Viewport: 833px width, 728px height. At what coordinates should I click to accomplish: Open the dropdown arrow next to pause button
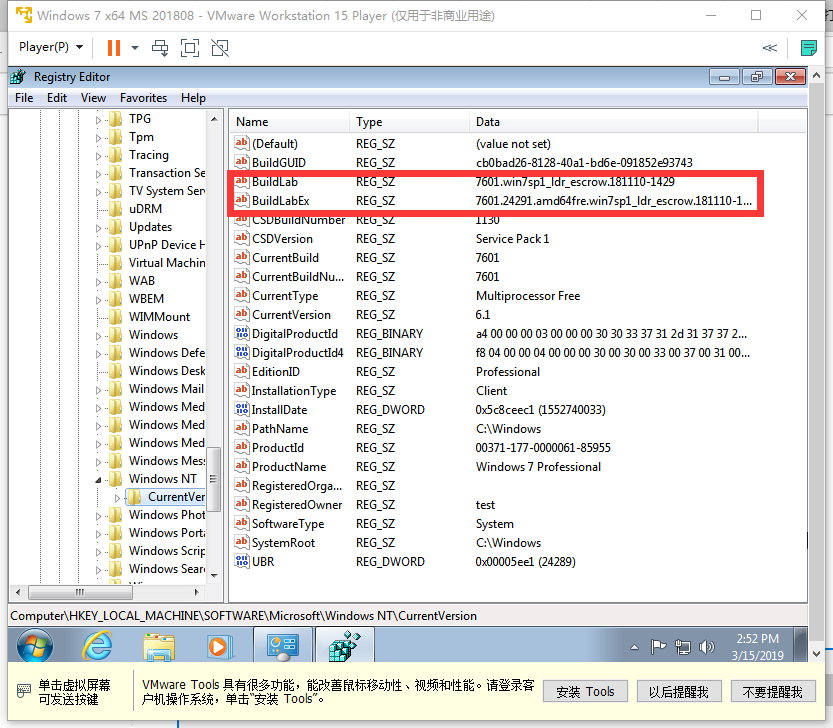coord(135,48)
